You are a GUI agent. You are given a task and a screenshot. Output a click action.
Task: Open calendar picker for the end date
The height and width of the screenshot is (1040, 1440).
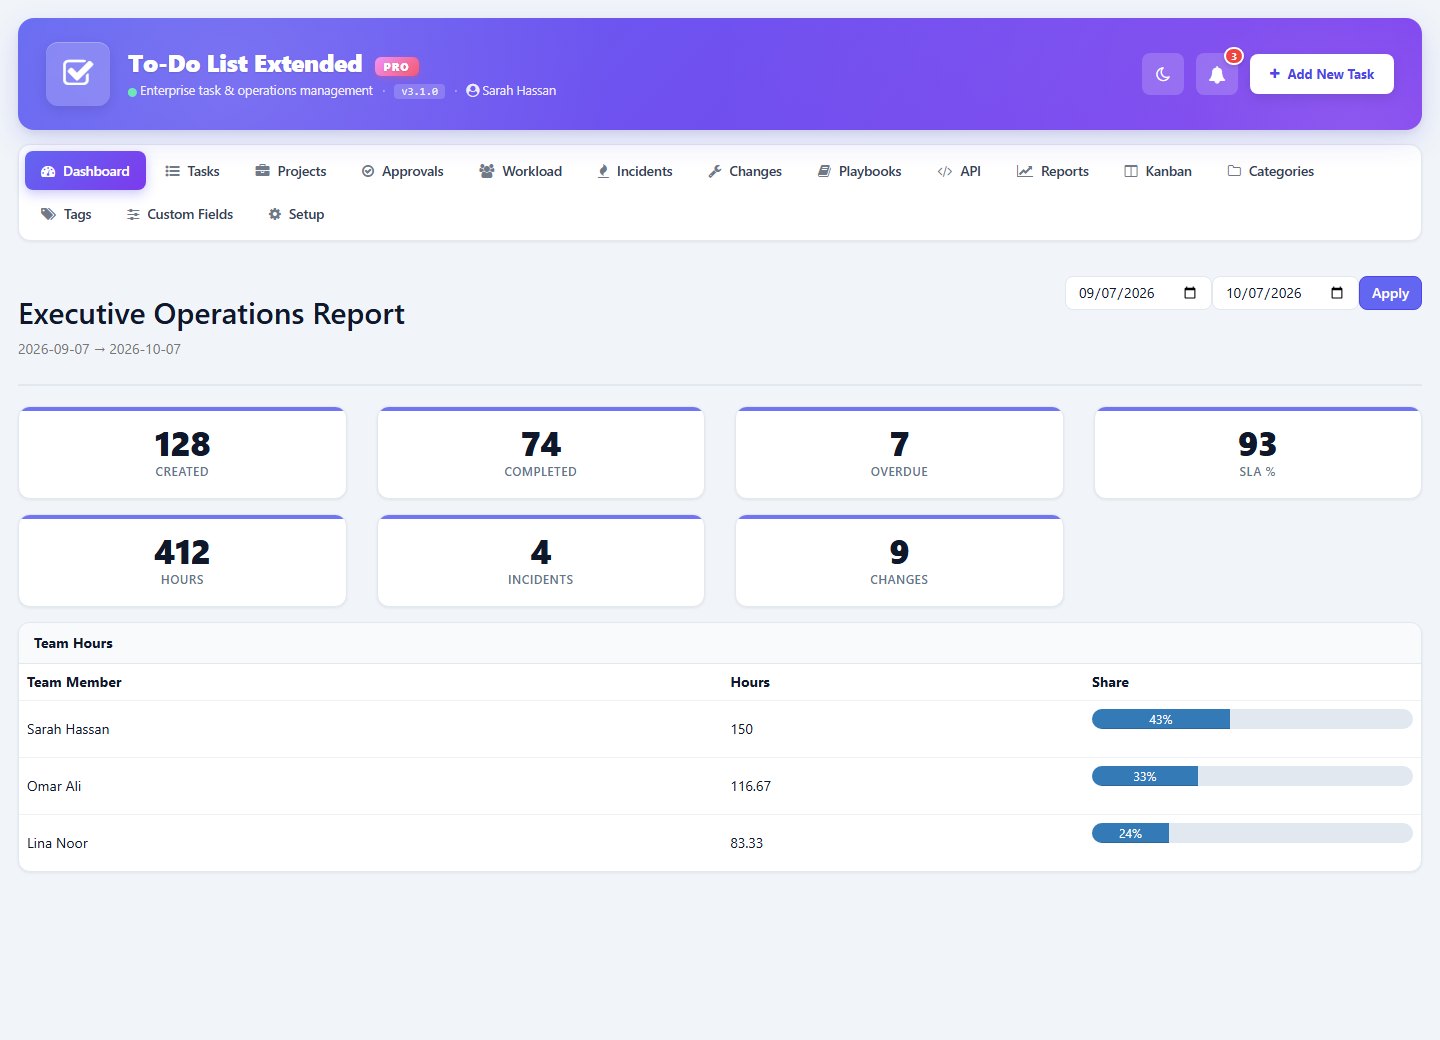point(1337,293)
